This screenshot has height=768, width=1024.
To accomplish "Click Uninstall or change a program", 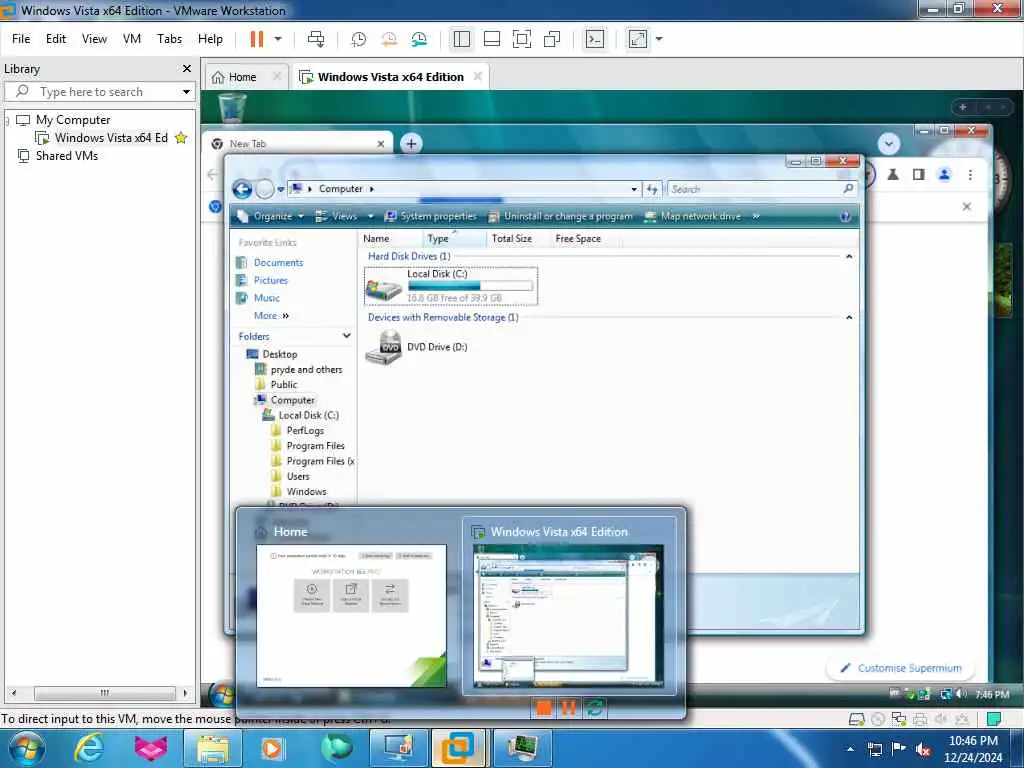I will coord(561,216).
